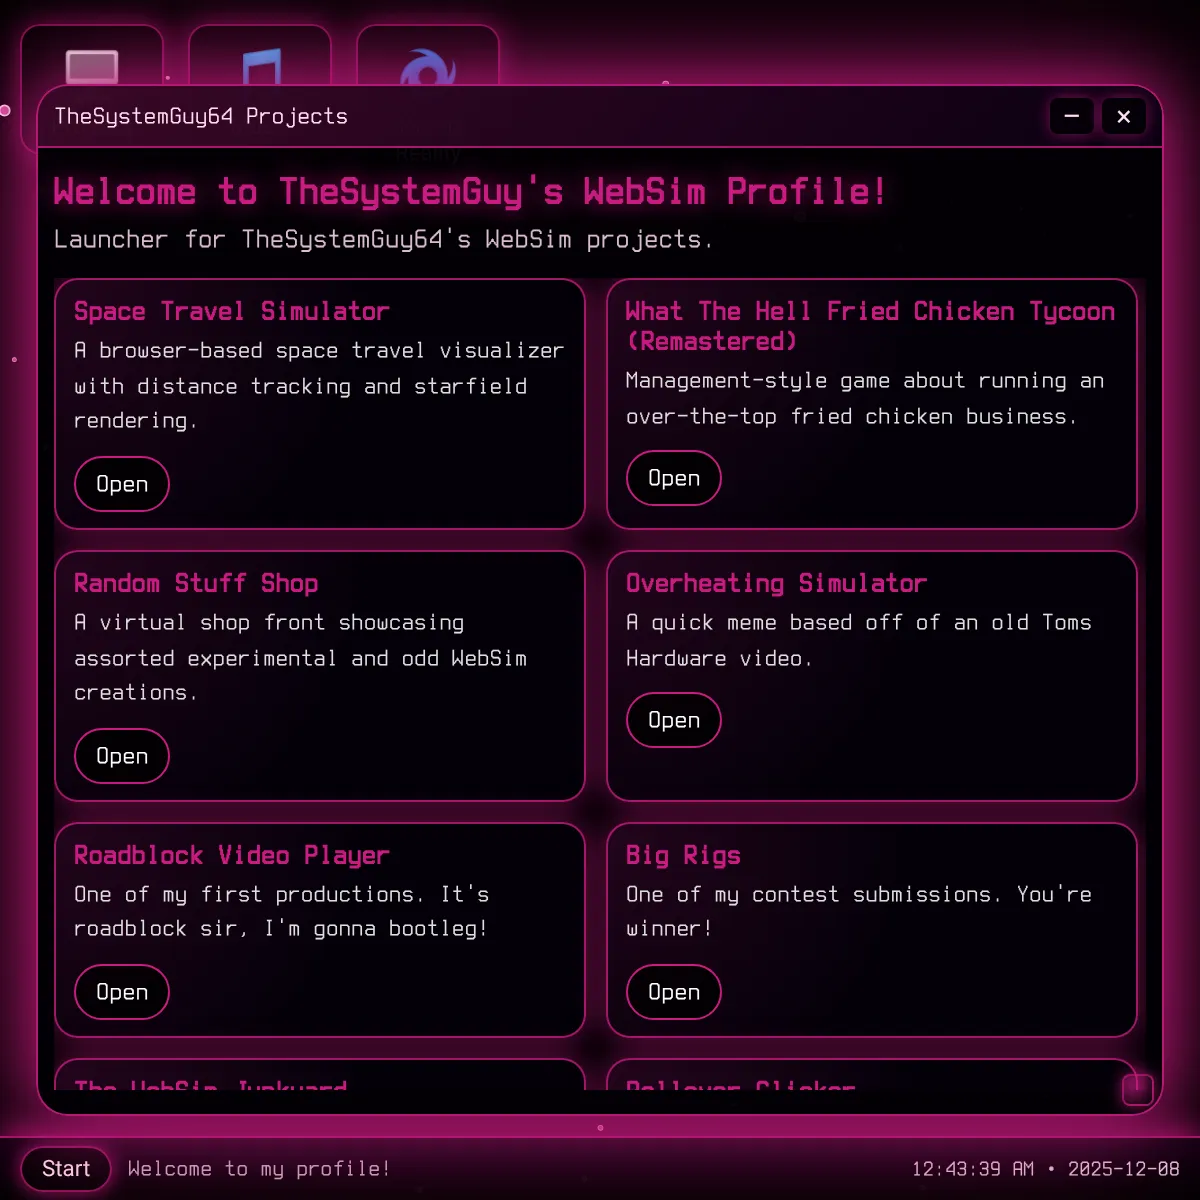1200x1200 pixels.
Task: Click the blue swirl desktop icon
Action: (428, 68)
